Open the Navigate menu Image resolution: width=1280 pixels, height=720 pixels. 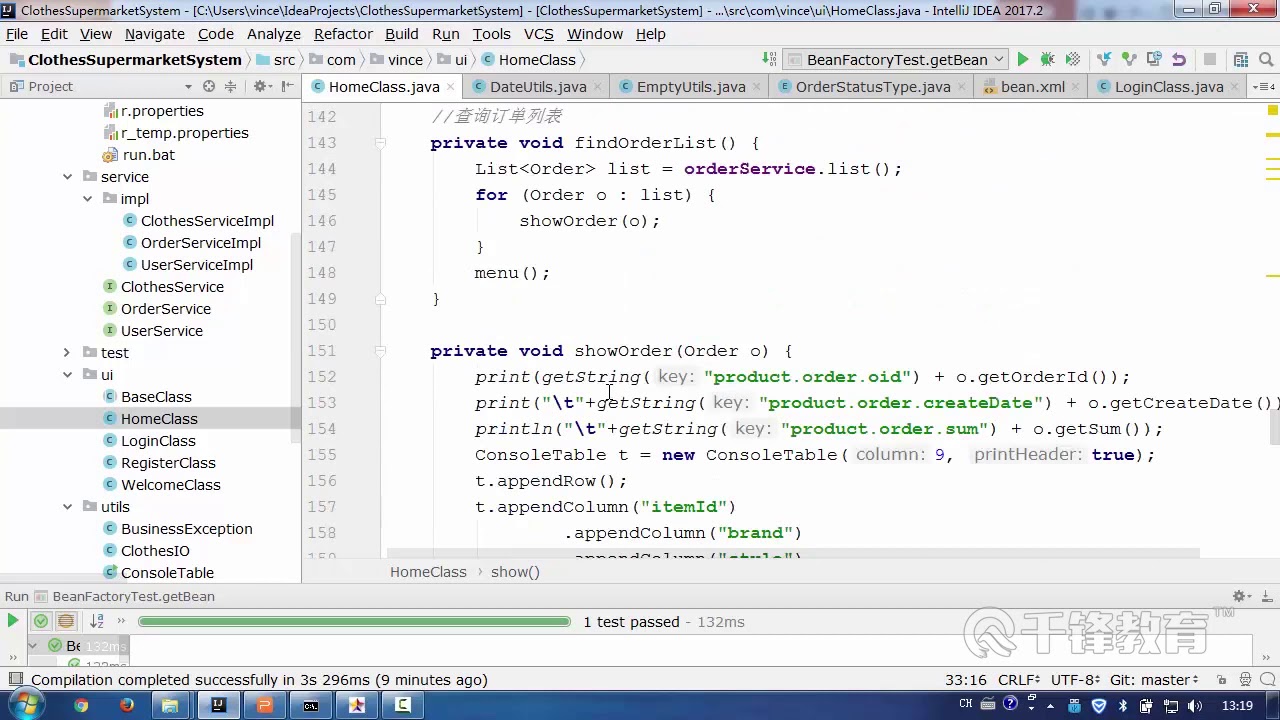coord(155,34)
